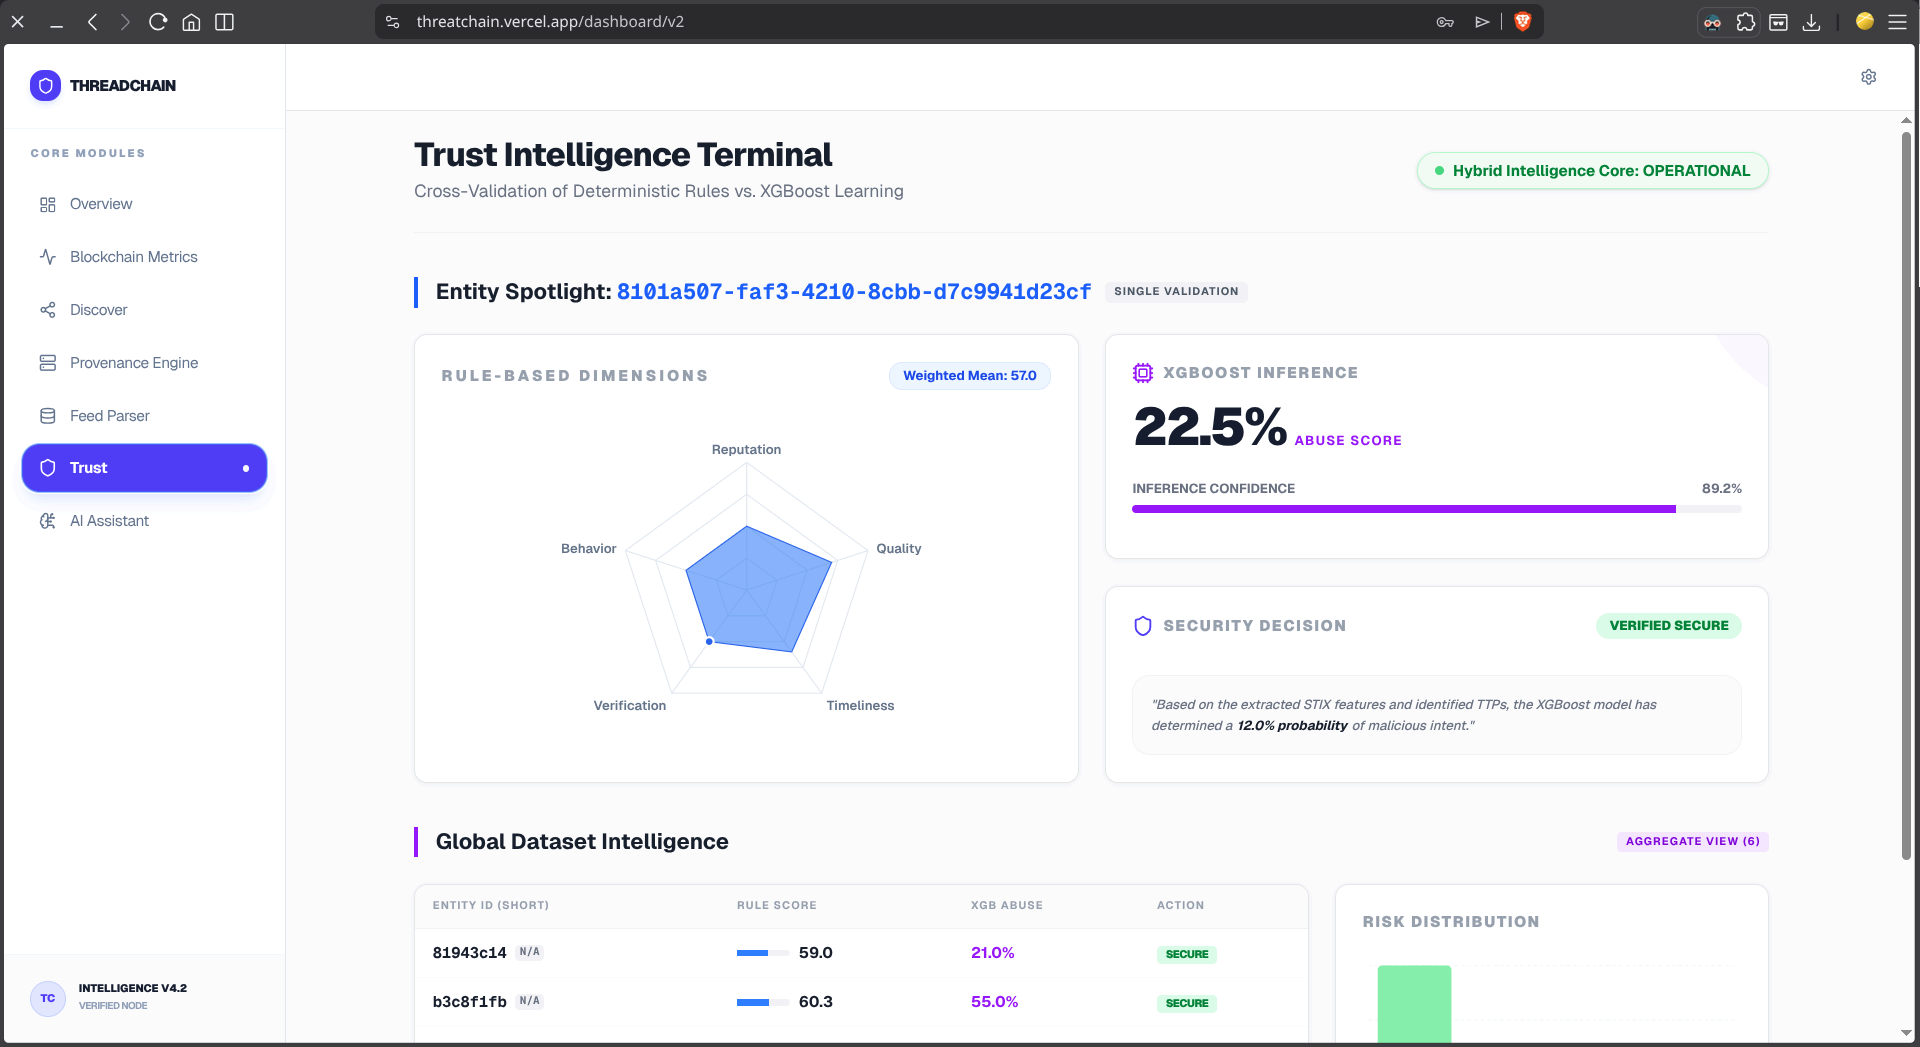Click the Discover share-nodes icon
Viewport: 1920px width, 1047px height.
47,310
